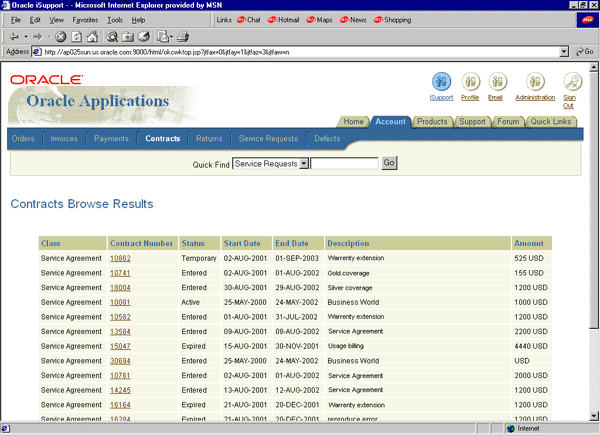Switch to the Home tab
The width and height of the screenshot is (600, 436).
coord(353,122)
